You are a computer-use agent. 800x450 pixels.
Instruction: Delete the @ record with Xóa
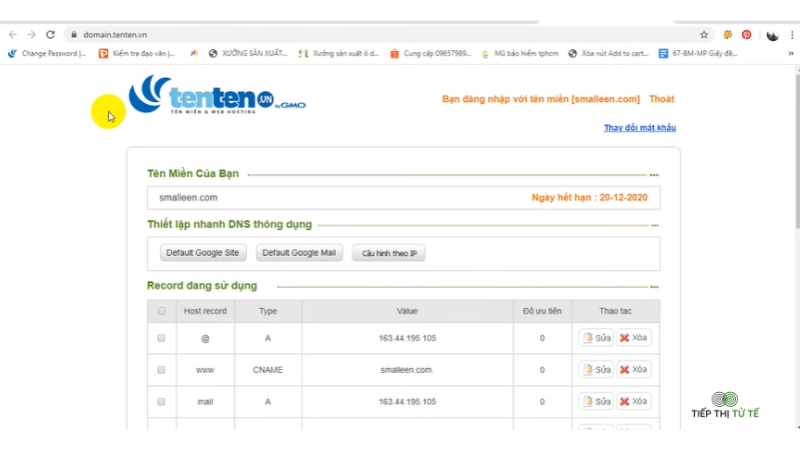pos(634,338)
